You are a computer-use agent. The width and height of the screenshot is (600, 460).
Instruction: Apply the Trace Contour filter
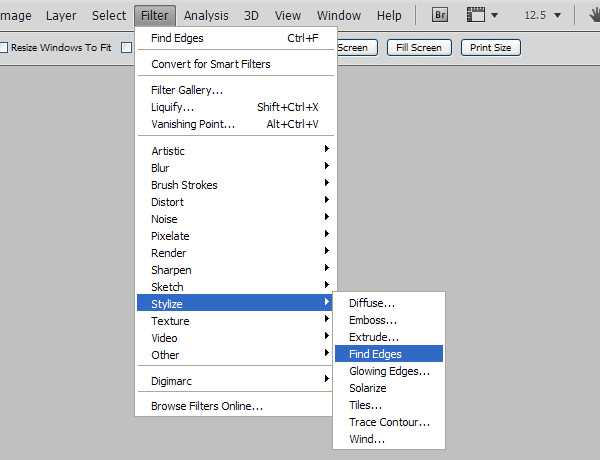click(x=389, y=422)
